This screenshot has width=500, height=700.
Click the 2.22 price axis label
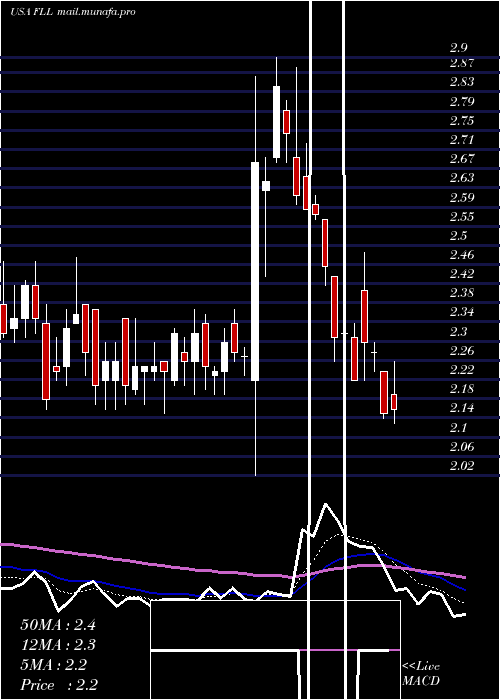pos(462,370)
